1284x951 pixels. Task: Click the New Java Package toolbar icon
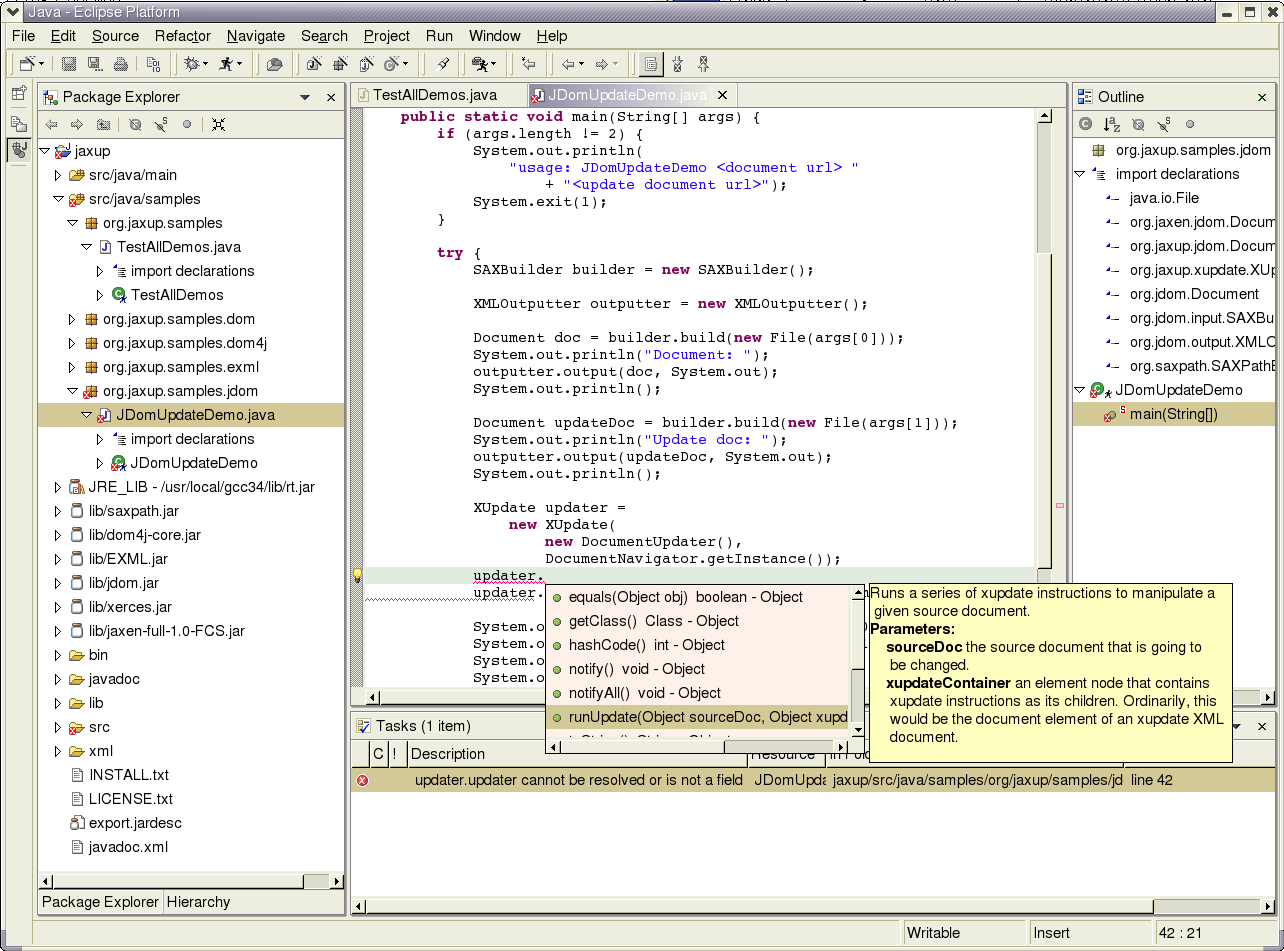[340, 64]
